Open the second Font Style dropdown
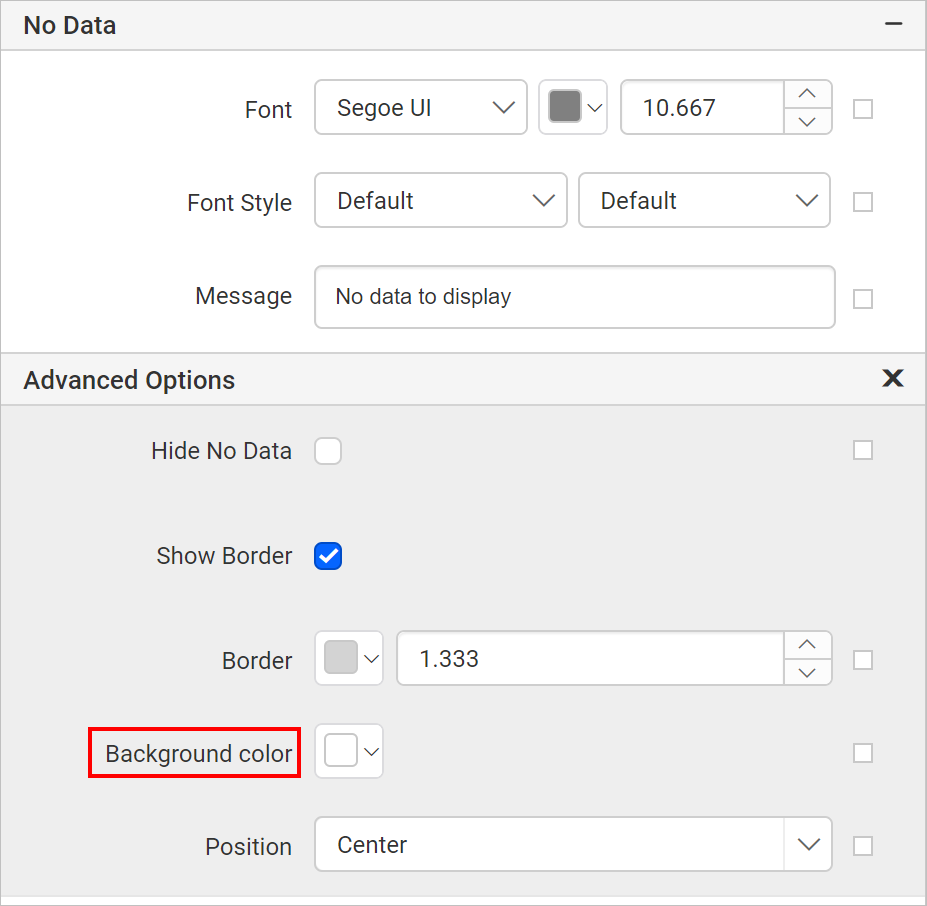 704,200
